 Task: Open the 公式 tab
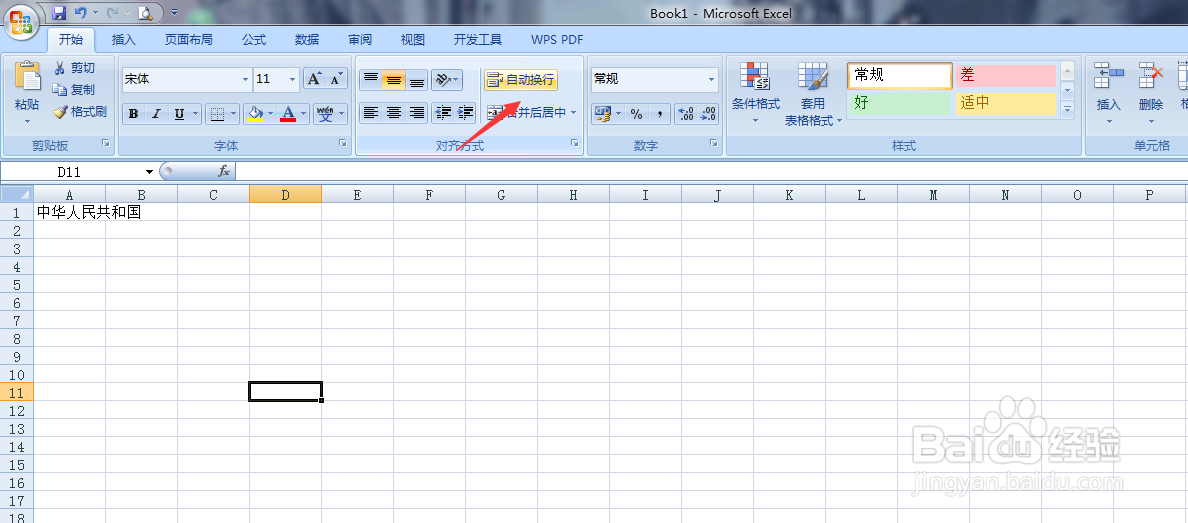[254, 40]
